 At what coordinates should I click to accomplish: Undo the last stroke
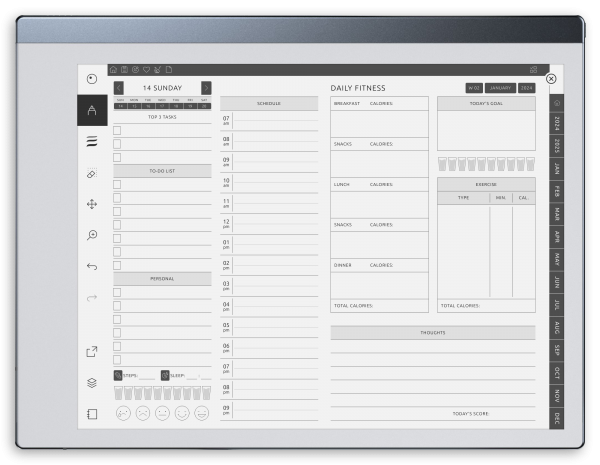[x=92, y=266]
